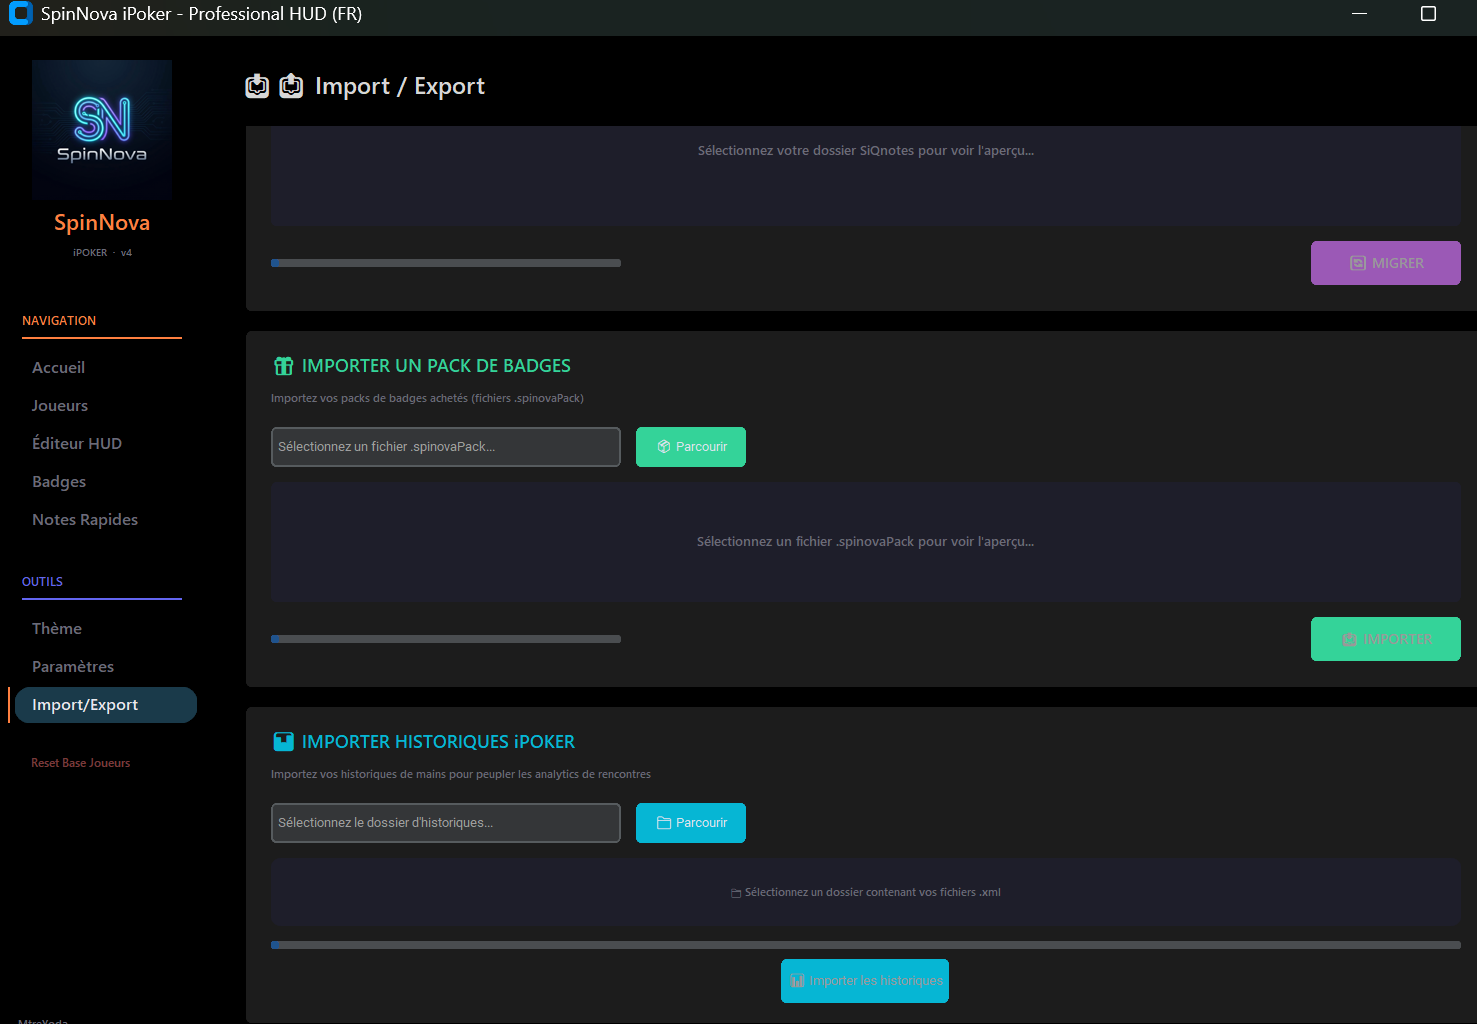Click the iPoker historiques section icon

coord(284,742)
